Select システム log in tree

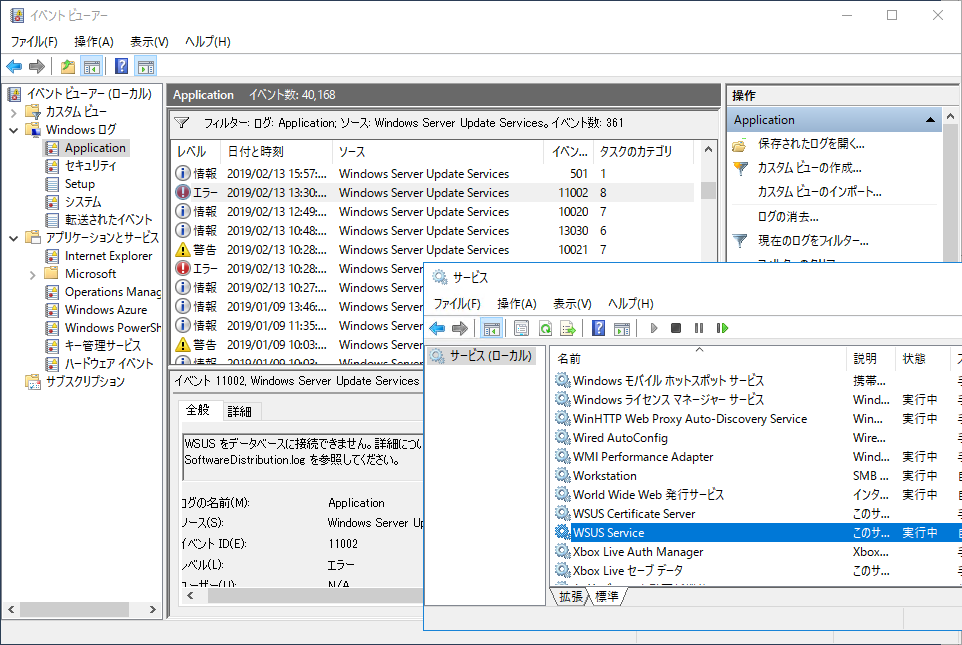point(83,202)
